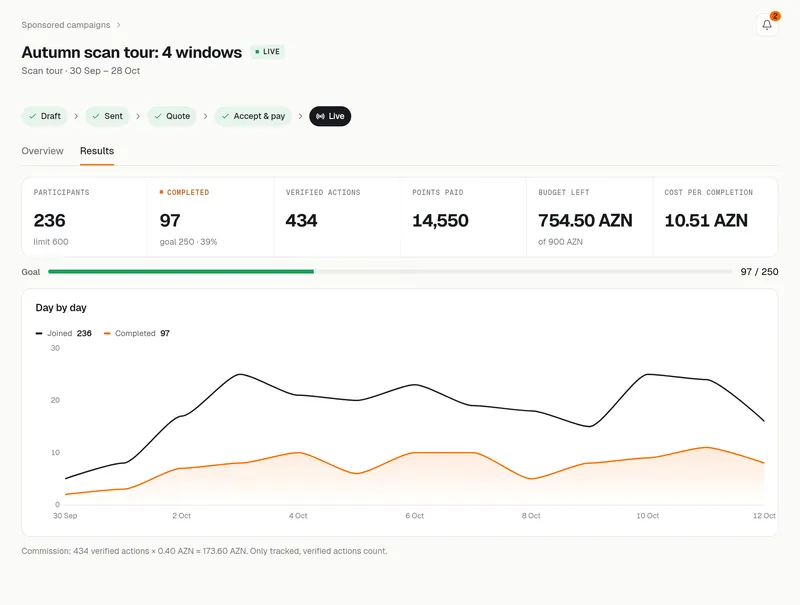The width and height of the screenshot is (800, 605).
Task: Click the 'goal 250 · 39%' note
Action: tap(188, 242)
